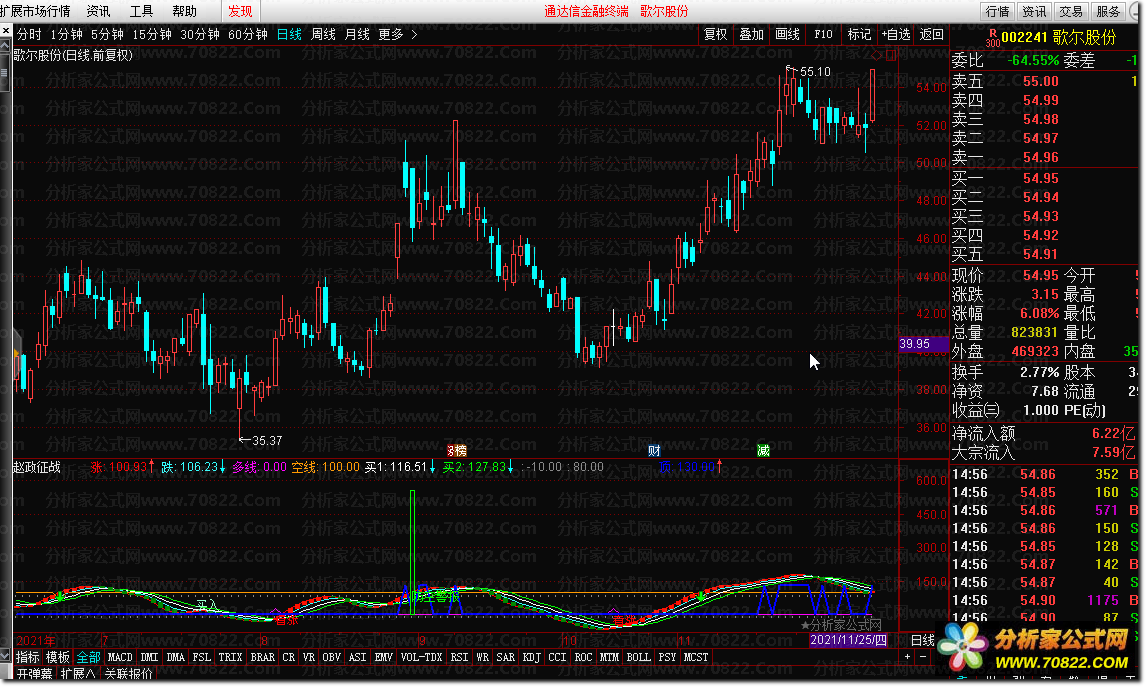Image resolution: width=1147 pixels, height=687 pixels.
Task: Switch to 分时 intraday view
Action: [x=29, y=34]
